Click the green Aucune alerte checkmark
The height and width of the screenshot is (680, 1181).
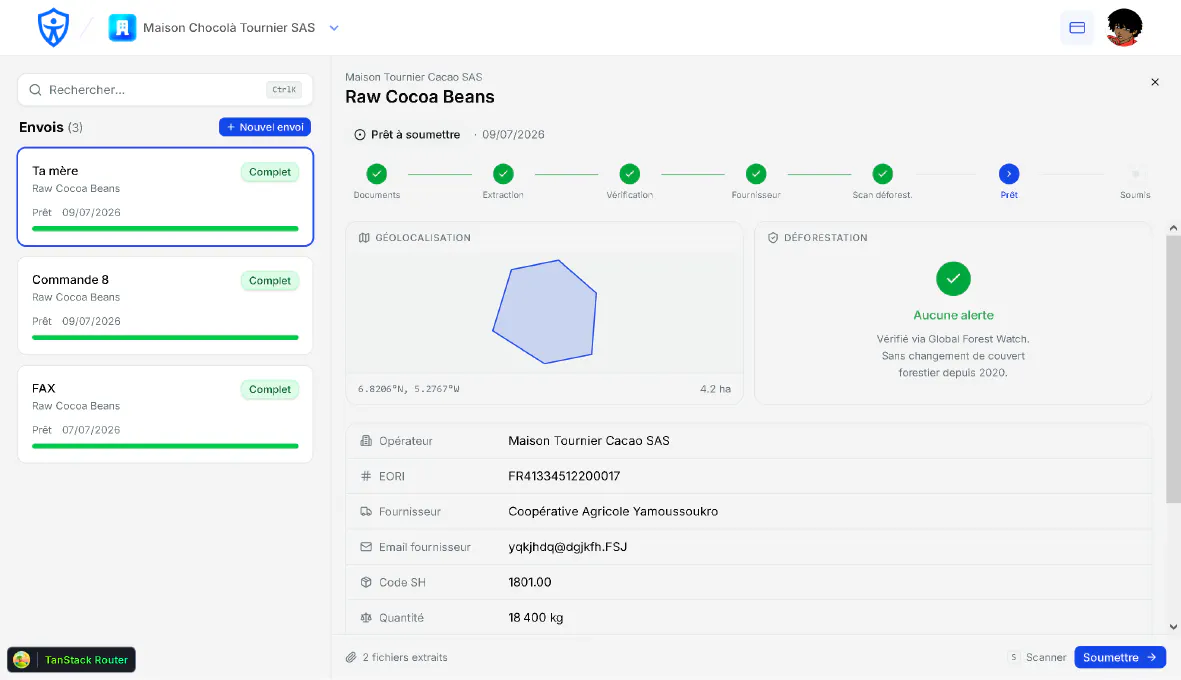click(x=954, y=279)
